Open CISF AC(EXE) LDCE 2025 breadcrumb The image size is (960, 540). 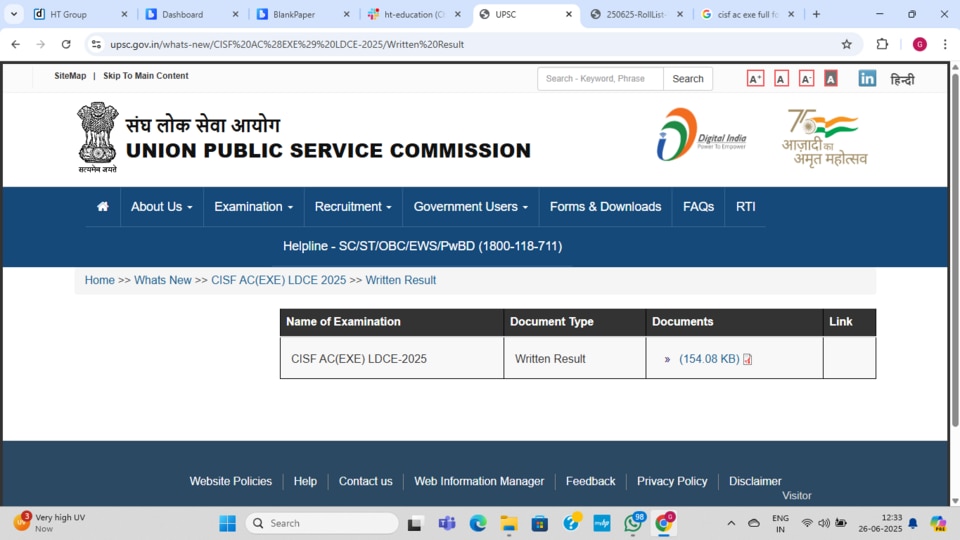[x=279, y=280]
